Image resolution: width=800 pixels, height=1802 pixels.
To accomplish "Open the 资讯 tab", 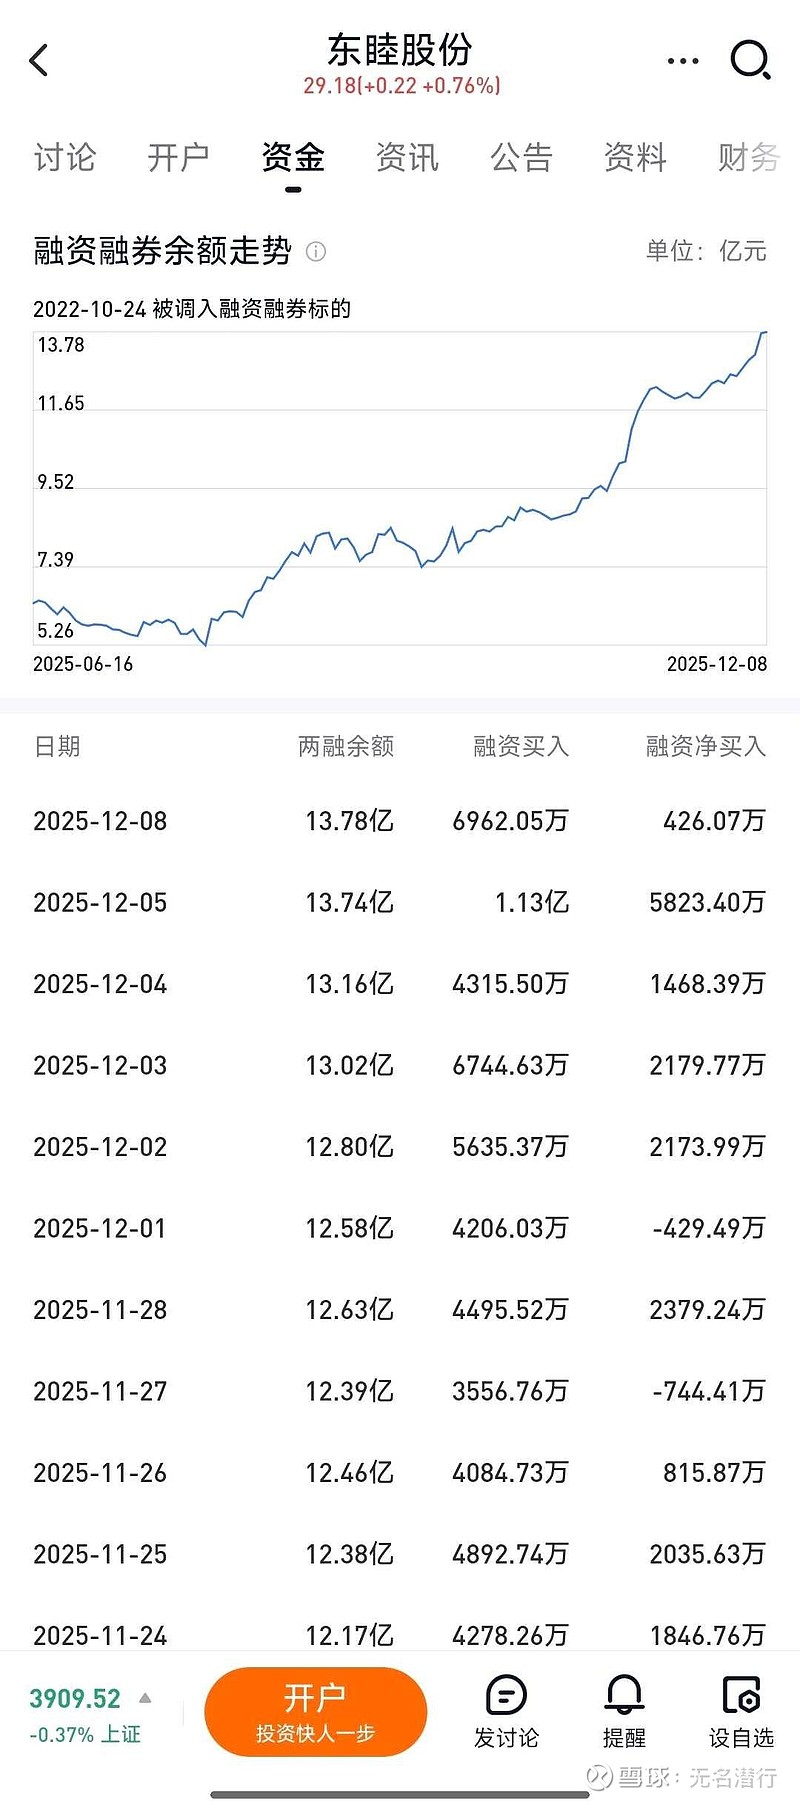I will (x=407, y=158).
